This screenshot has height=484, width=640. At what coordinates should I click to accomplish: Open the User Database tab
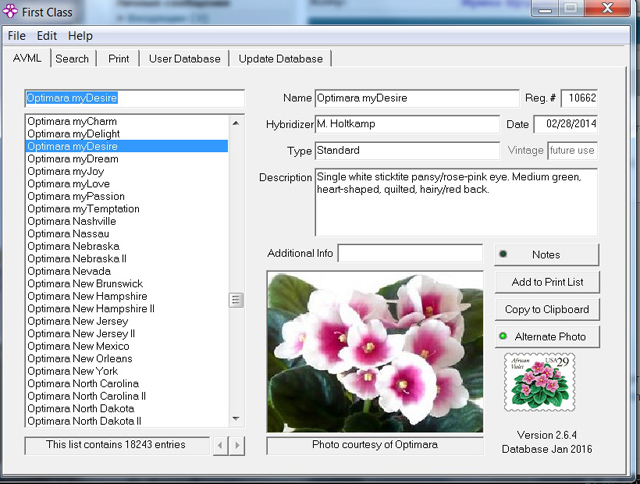(184, 59)
